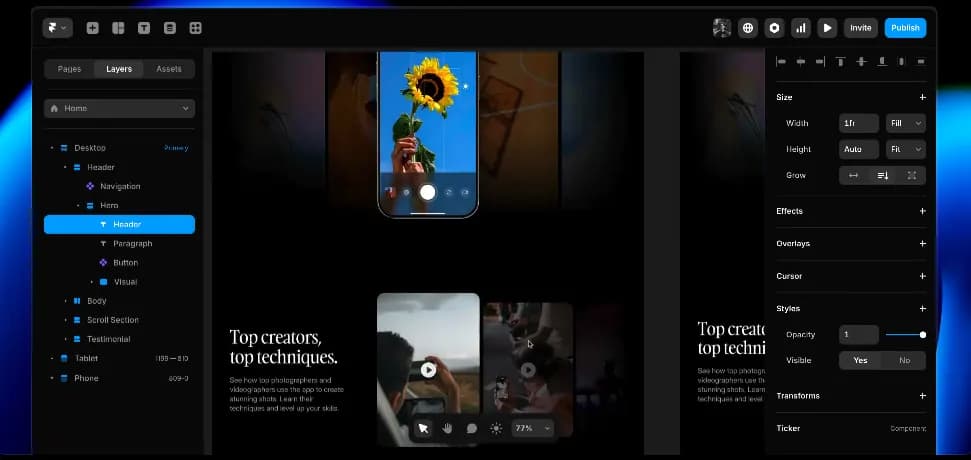Click the four-square grid icon in toolbar
971x460 pixels.
tap(195, 28)
